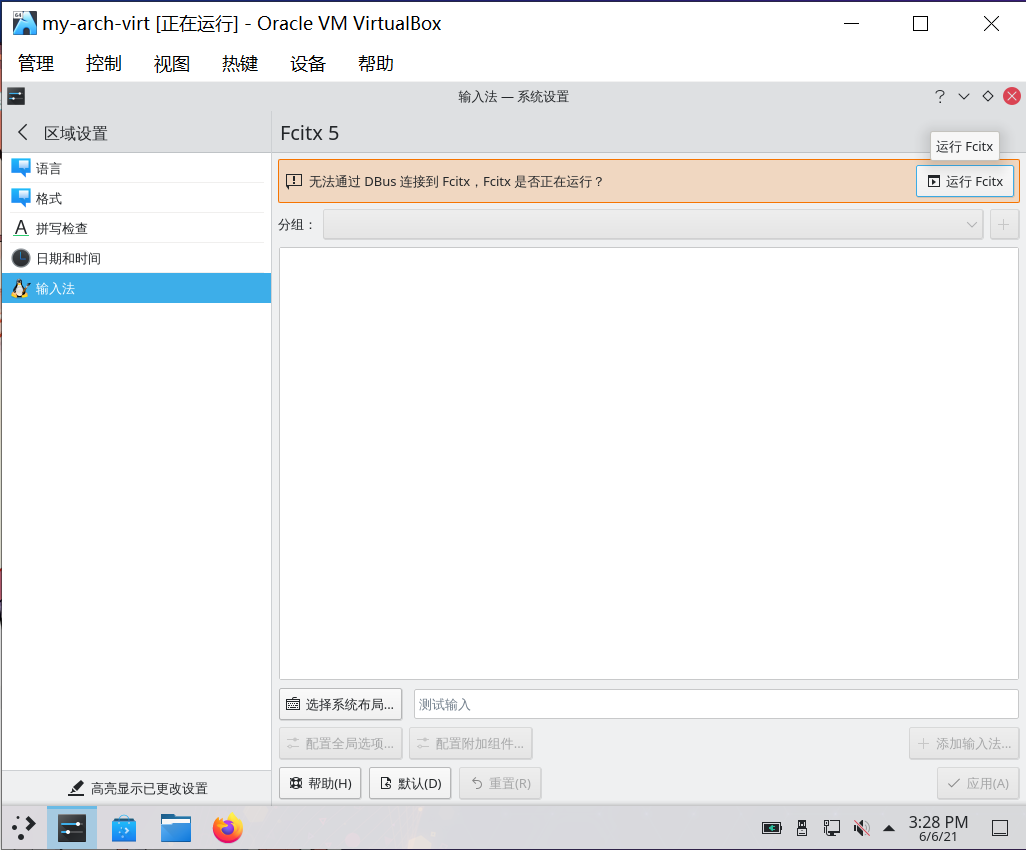Open Firefox from the taskbar

point(227,828)
